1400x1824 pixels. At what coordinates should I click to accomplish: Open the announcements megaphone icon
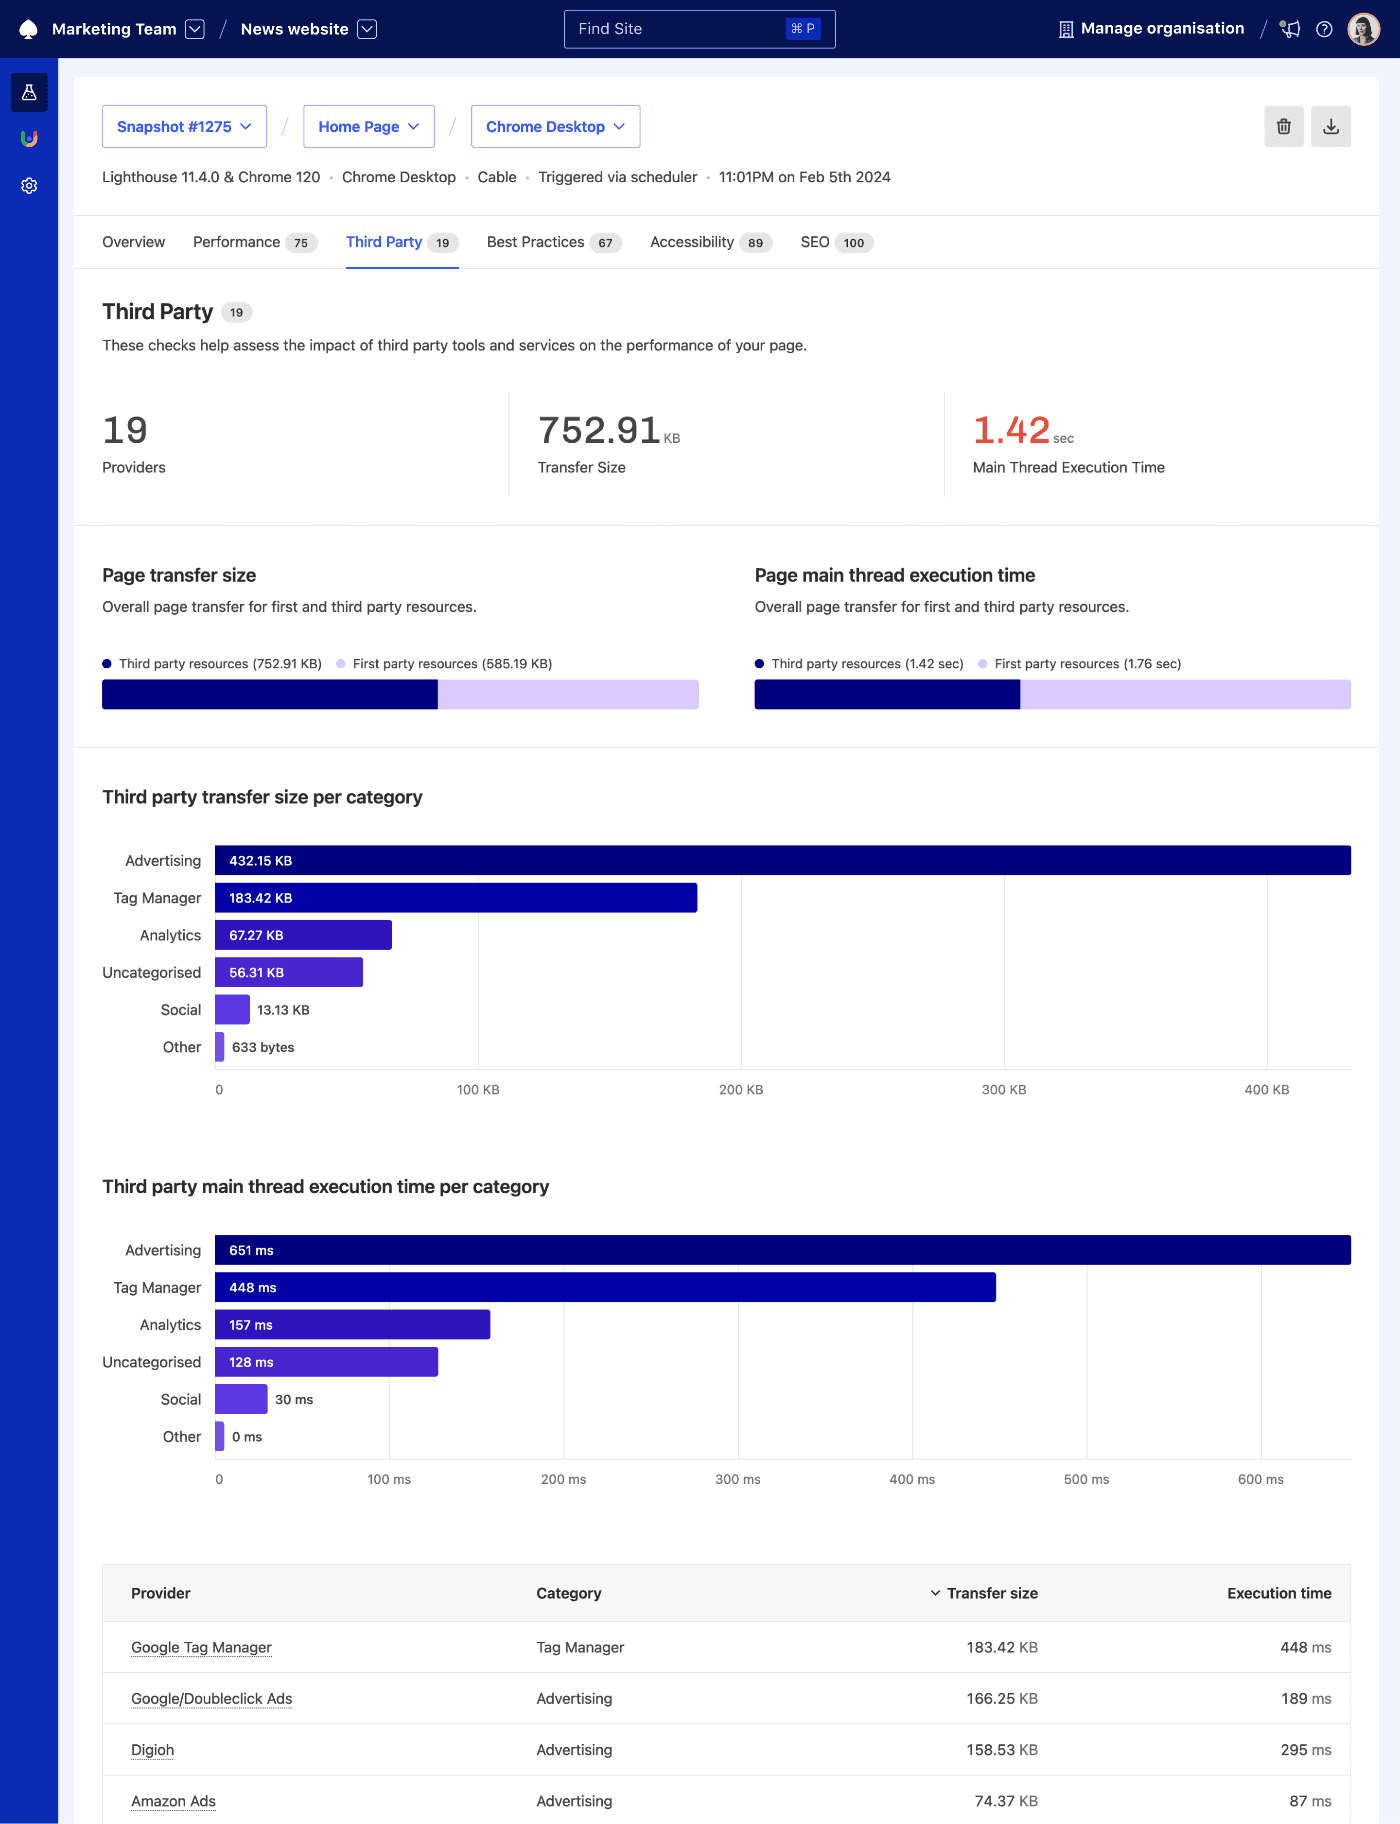click(1291, 29)
